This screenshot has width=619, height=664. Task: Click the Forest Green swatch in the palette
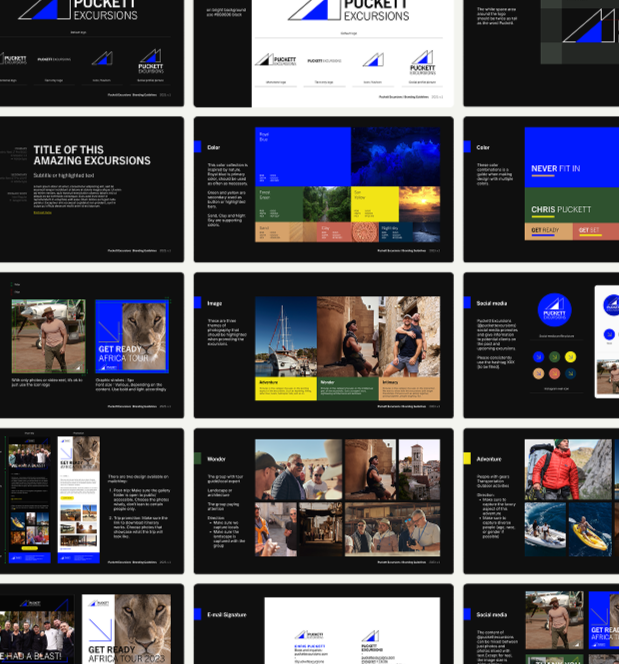(x=279, y=204)
